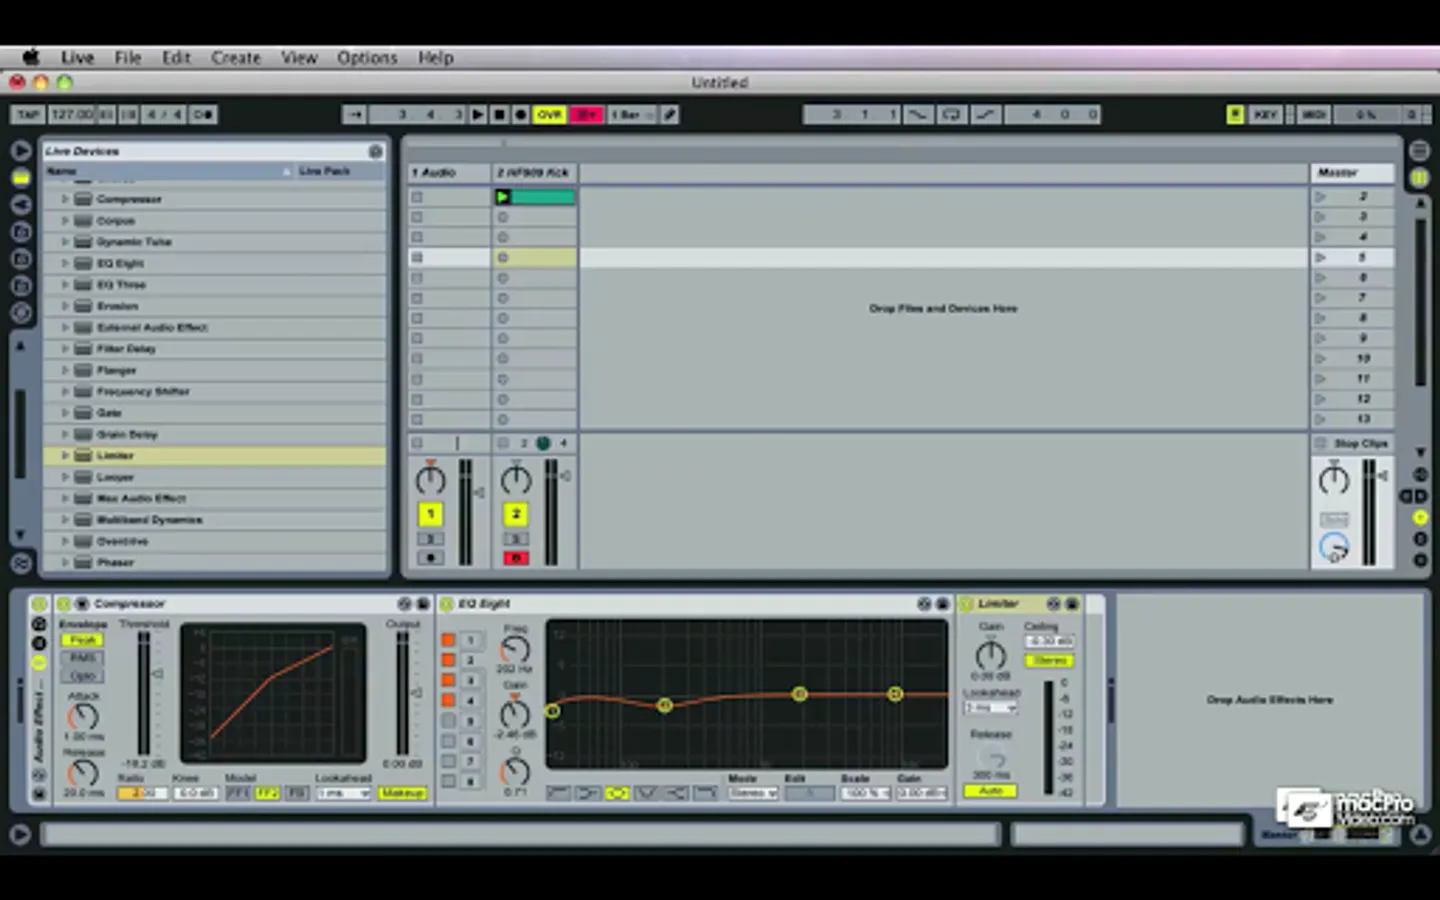The image size is (1440, 900).
Task: Toggle the Draw Mode pencil icon
Action: click(x=670, y=115)
